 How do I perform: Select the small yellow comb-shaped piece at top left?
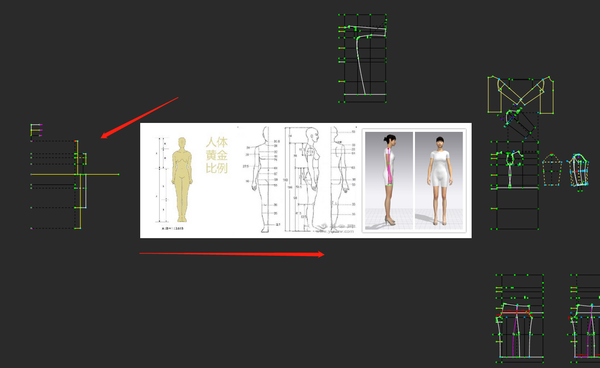point(36,130)
